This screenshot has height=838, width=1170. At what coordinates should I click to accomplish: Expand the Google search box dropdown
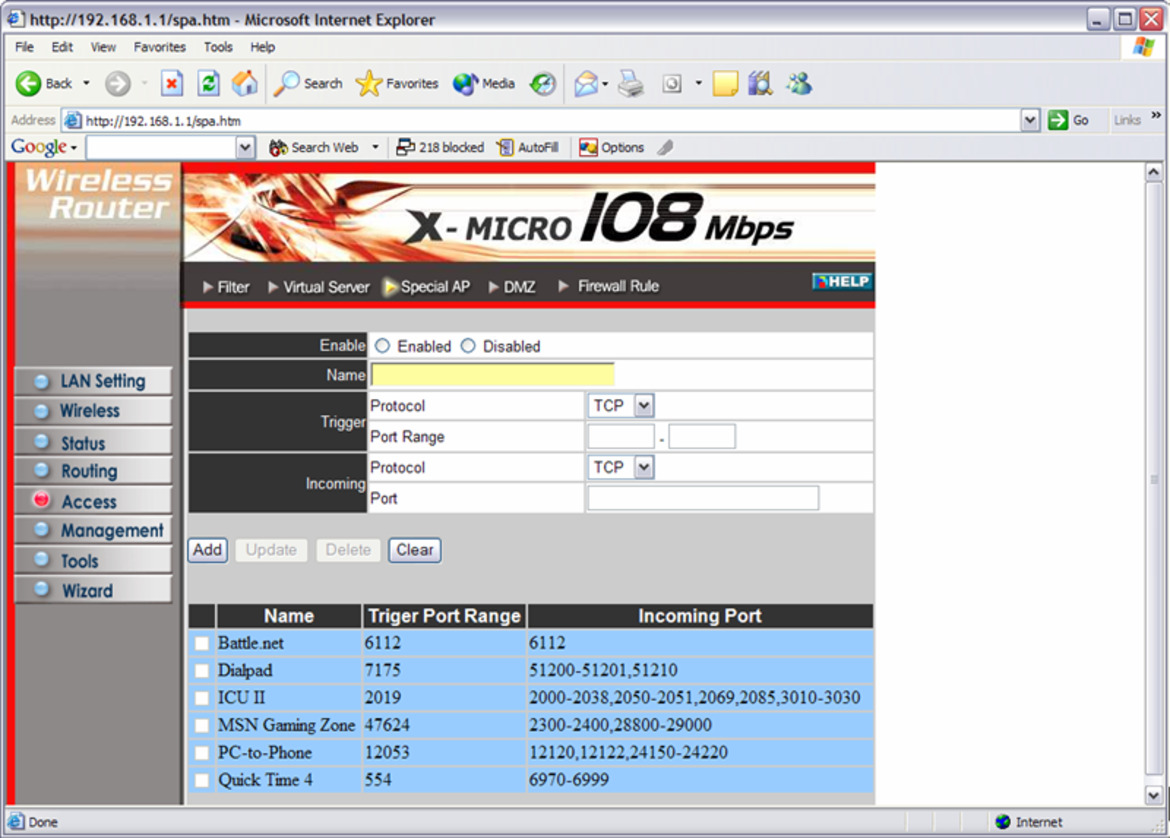tap(245, 148)
